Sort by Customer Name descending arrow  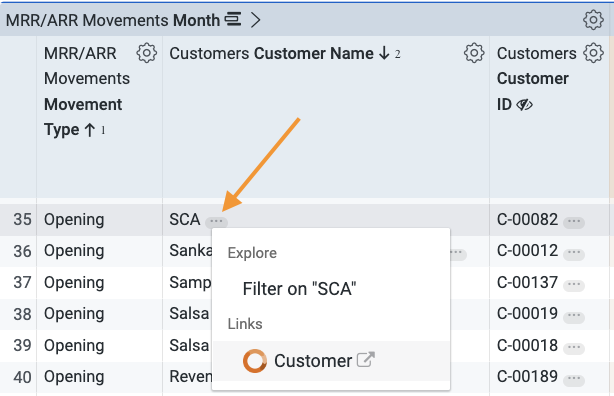tap(385, 53)
